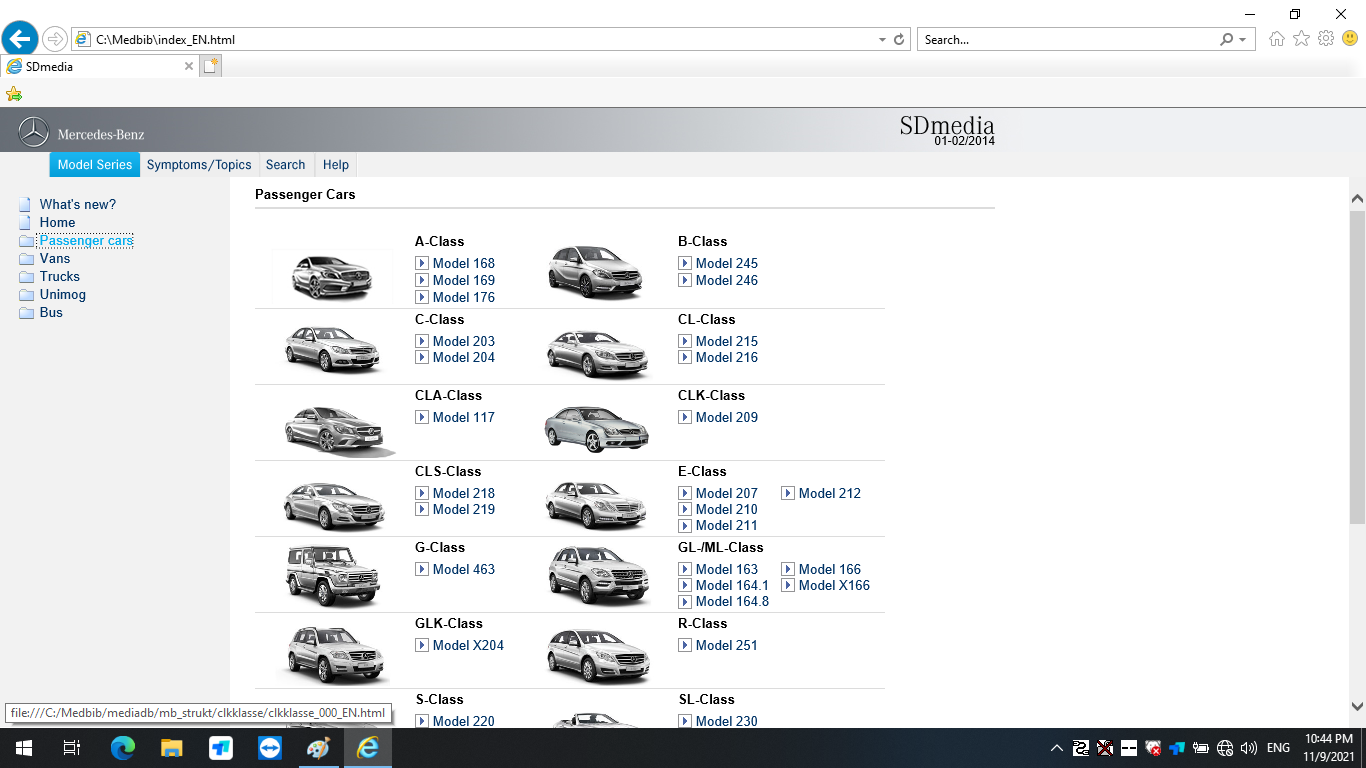Switch to the Symptoms/Topics tab
Screen dimensions: 1366x768
[199, 165]
